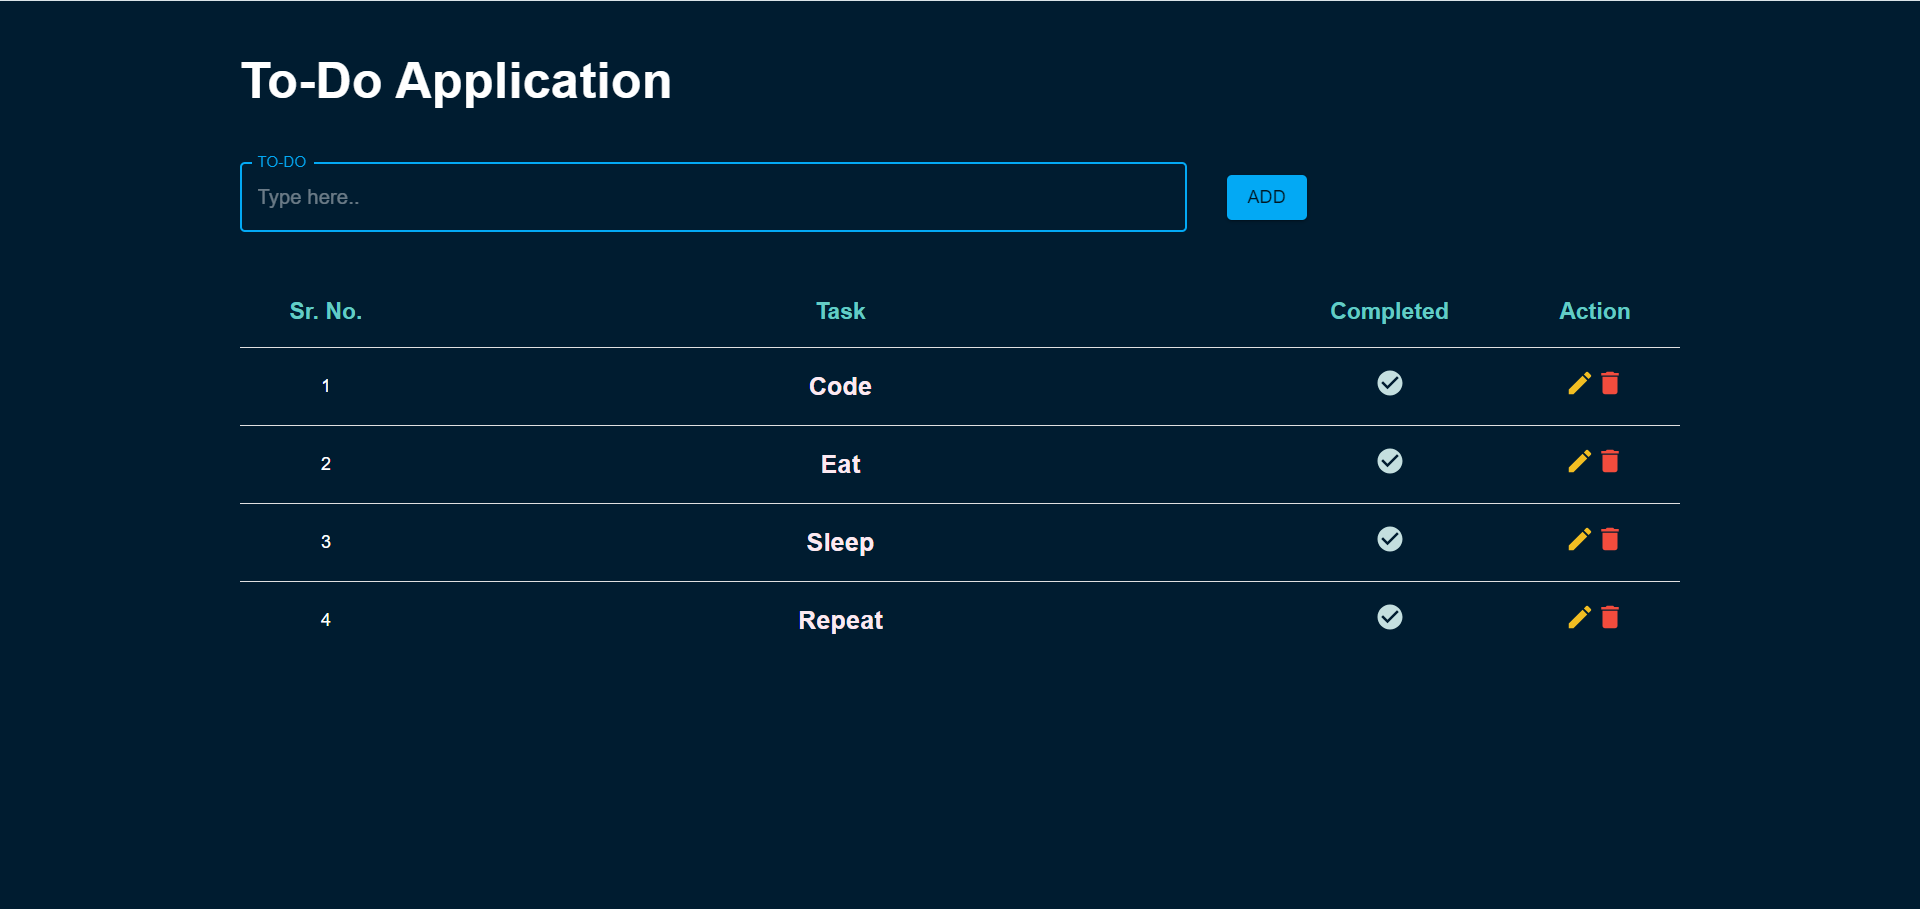
Task: Click the trash icon for Repeat task
Action: click(x=1610, y=617)
